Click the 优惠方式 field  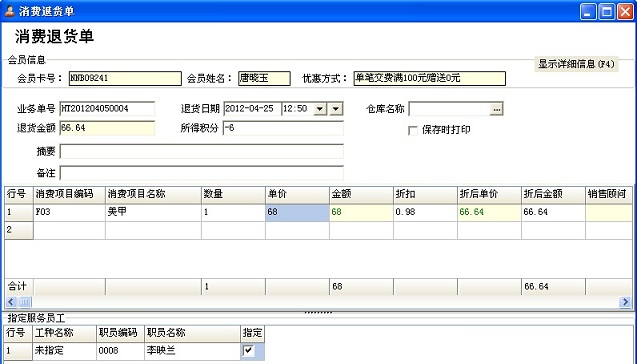(x=429, y=78)
